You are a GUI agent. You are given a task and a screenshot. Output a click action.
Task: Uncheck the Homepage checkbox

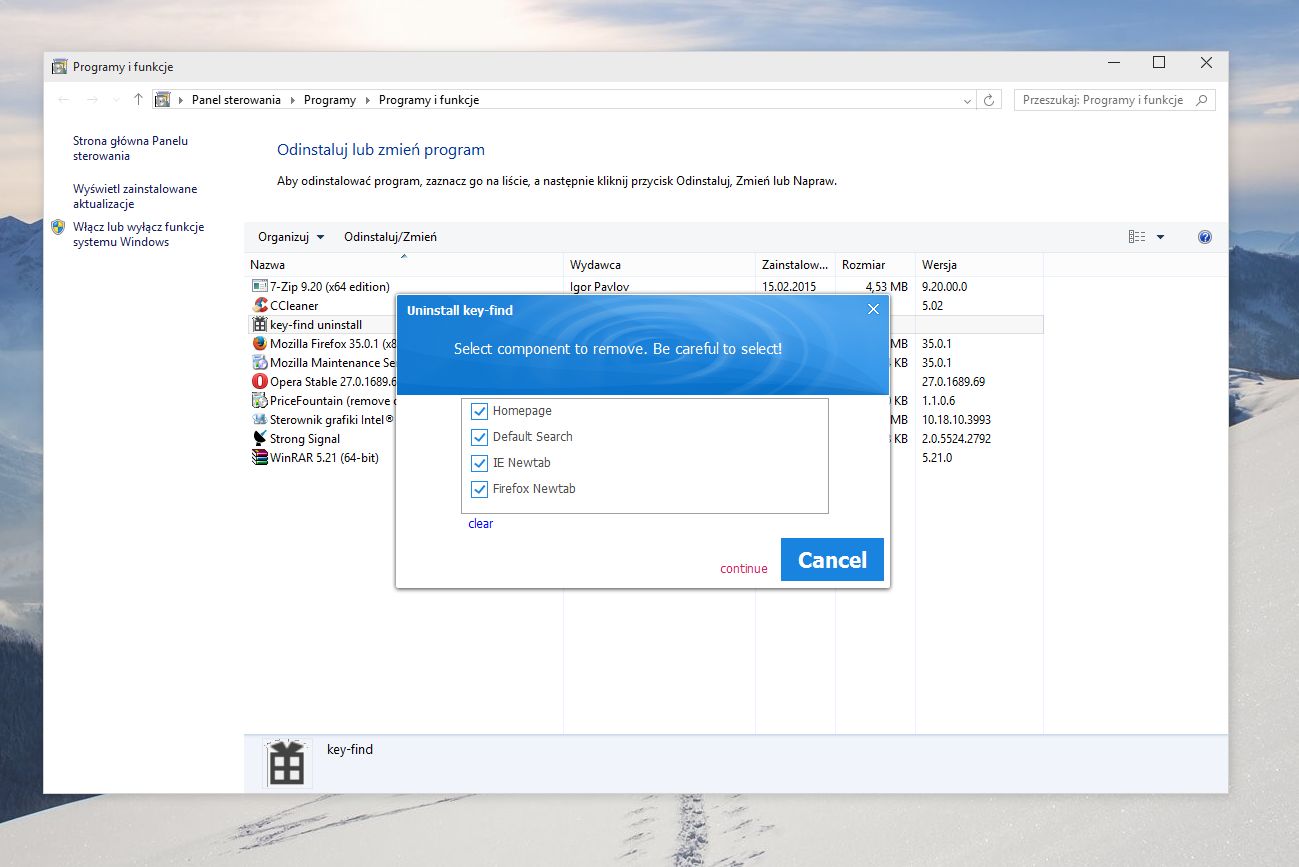[x=479, y=411]
